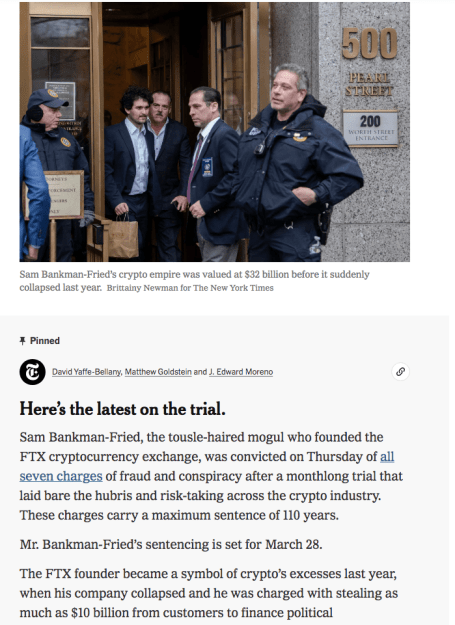The width and height of the screenshot is (455, 625).
Task: Click the Pinned label text
Action: click(45, 341)
